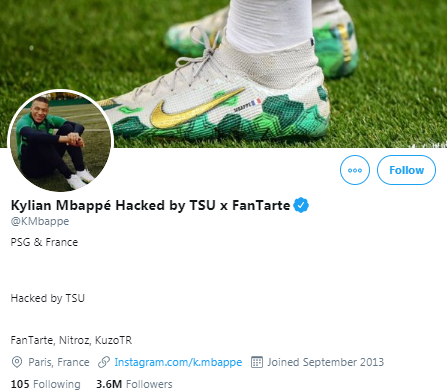Click the PSG & France bio line

44,242
